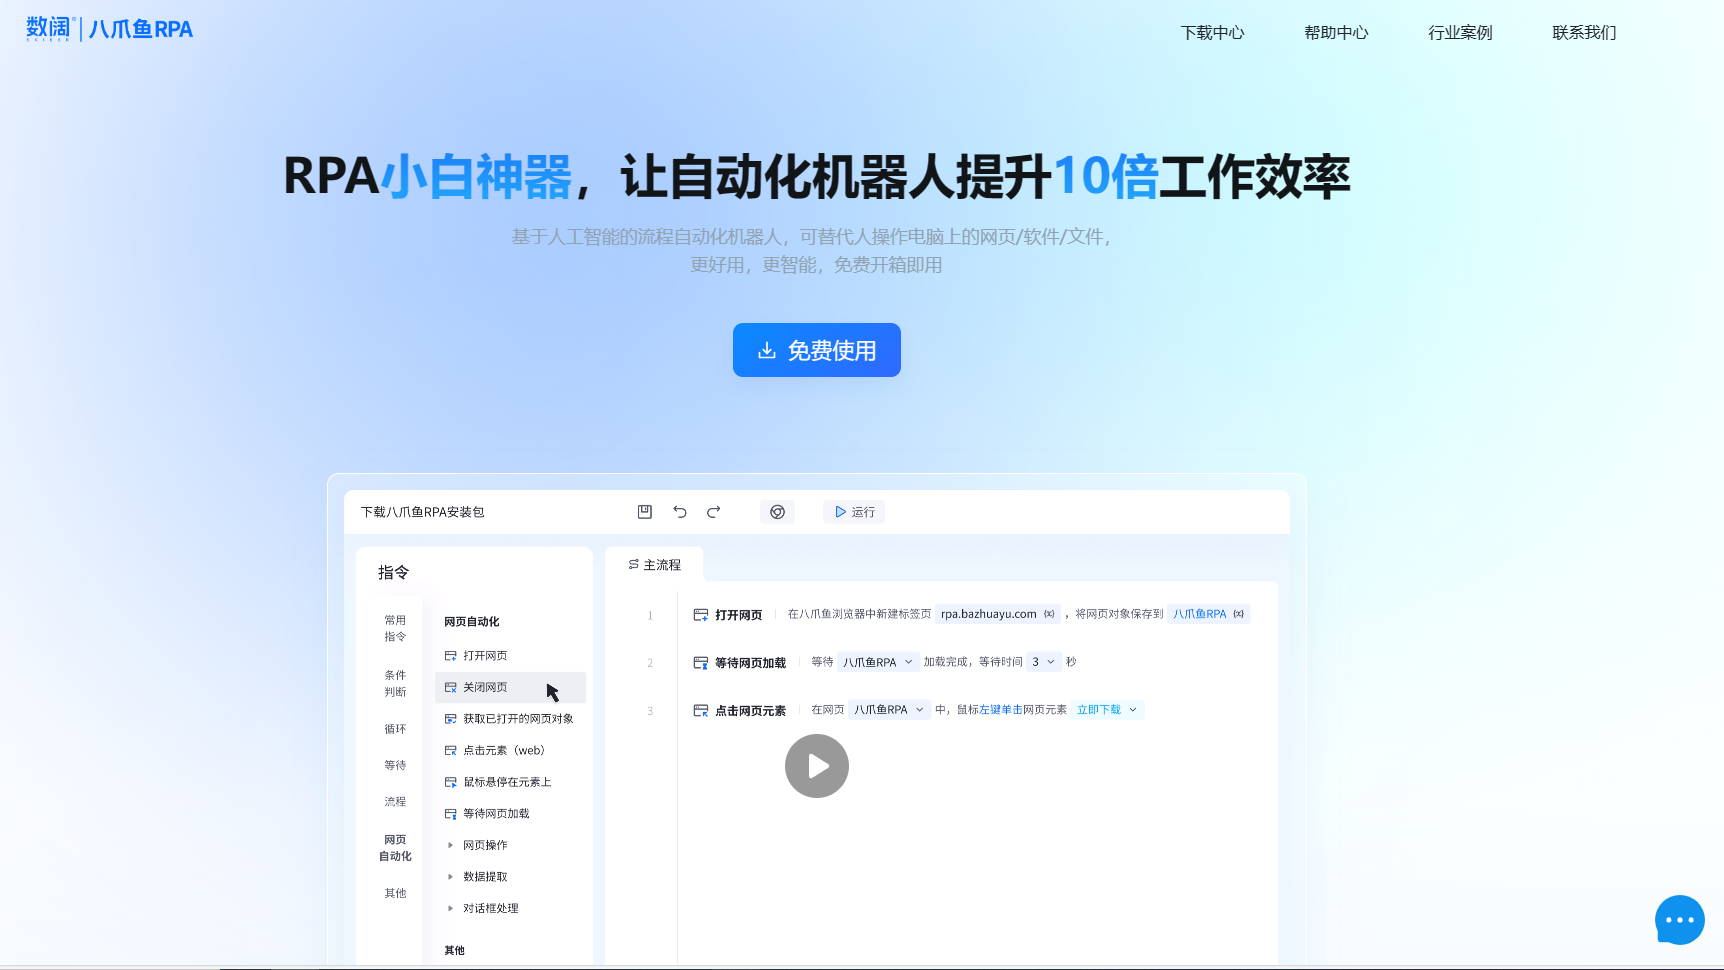Select the 打开网页 instruction icon

click(x=449, y=655)
